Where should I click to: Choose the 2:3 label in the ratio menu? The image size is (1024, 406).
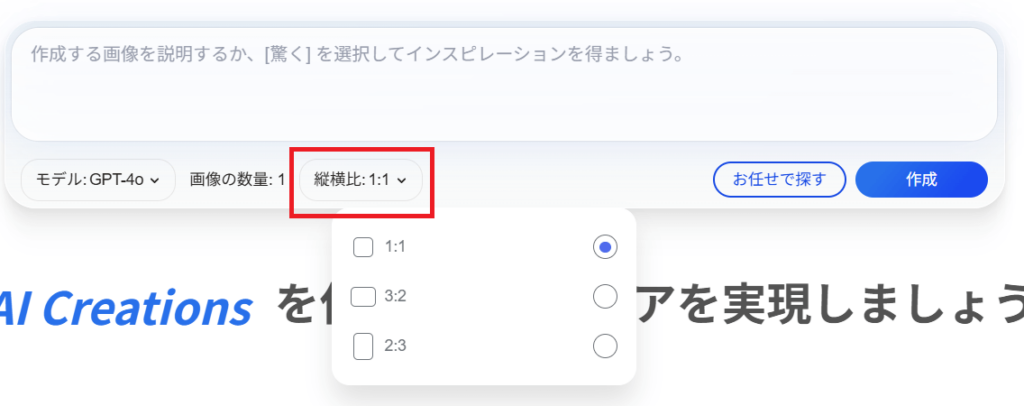coord(396,347)
